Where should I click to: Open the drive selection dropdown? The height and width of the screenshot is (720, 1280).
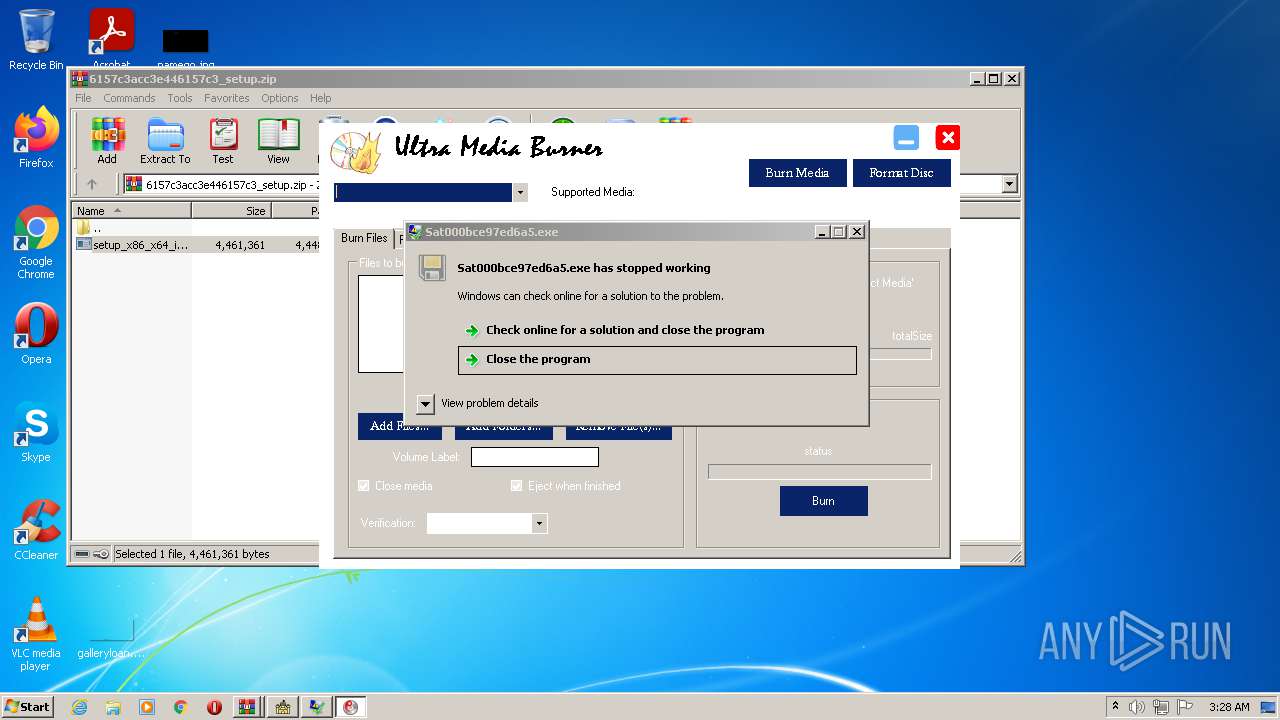pos(520,192)
